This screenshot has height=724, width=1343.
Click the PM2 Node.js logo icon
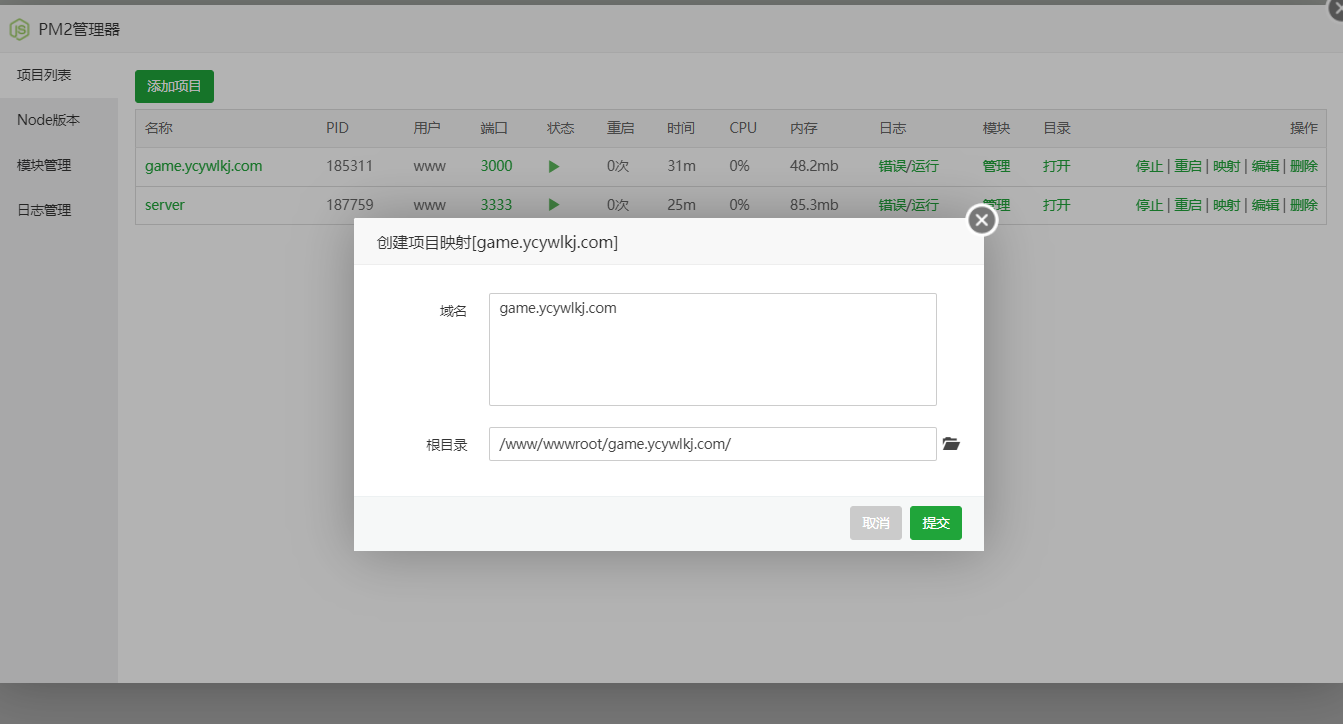[x=19, y=30]
